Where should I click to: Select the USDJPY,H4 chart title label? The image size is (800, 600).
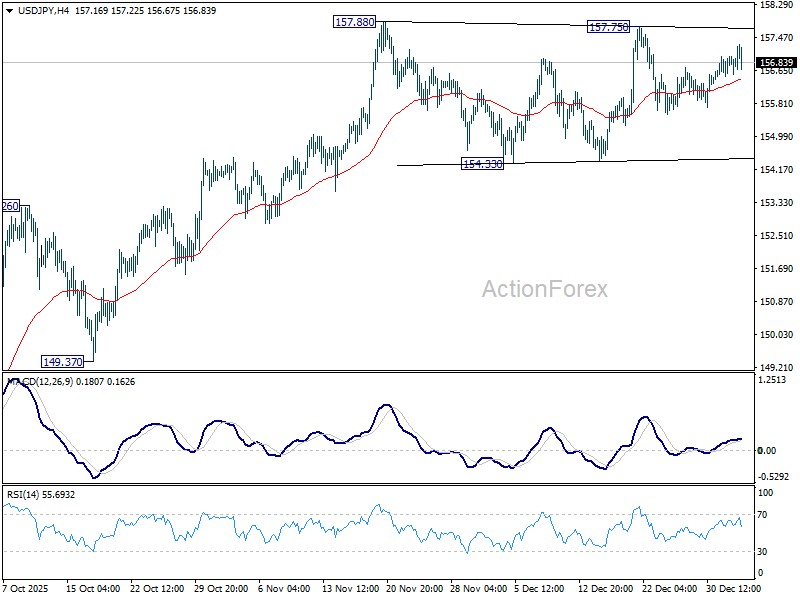(x=42, y=11)
